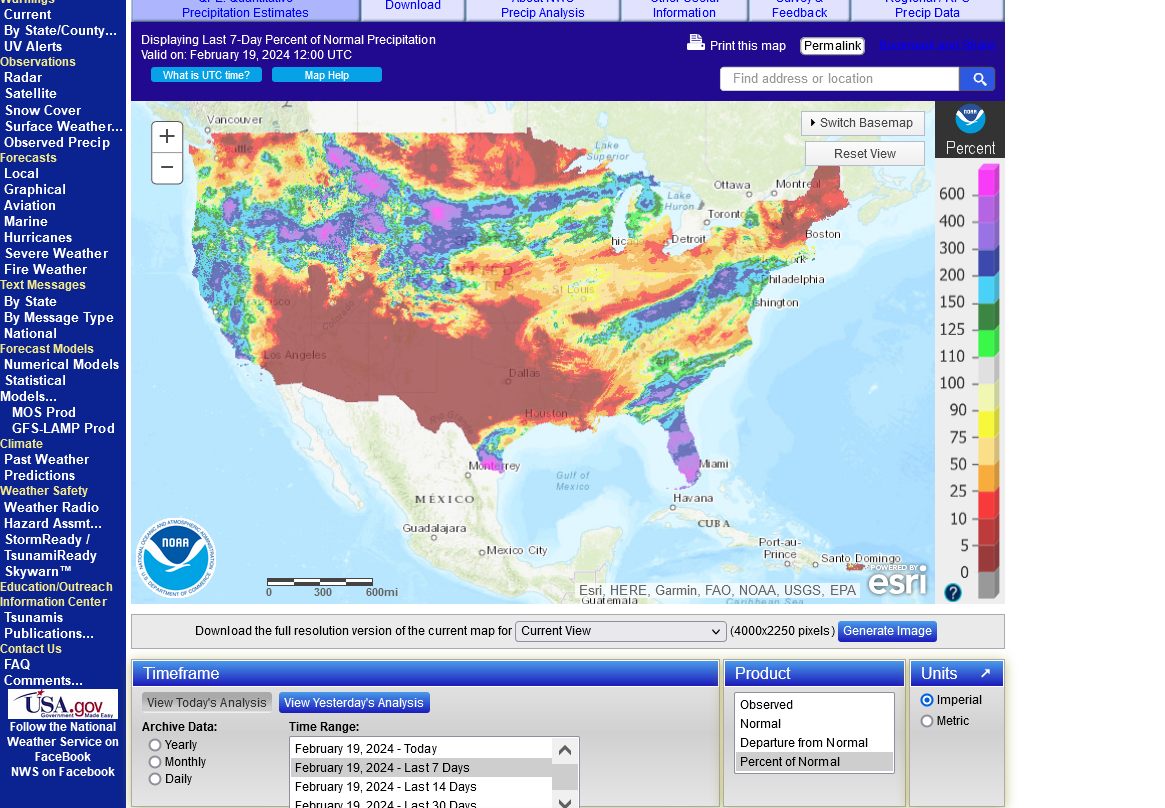The width and height of the screenshot is (1165, 808).
Task: Open Fire Weather sidebar link
Action: click(46, 270)
